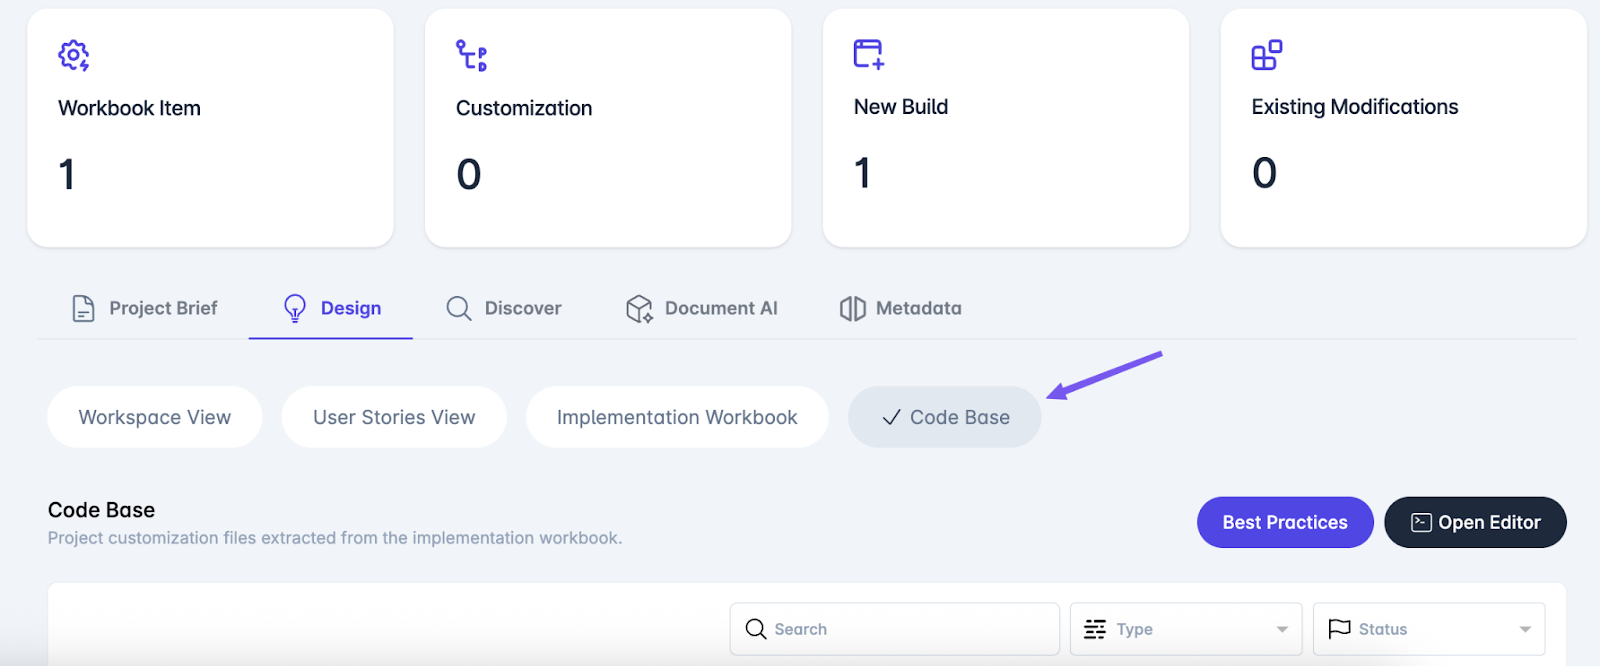Click the Project Brief document icon
Screen dimensions: 1600x666
pos(84,308)
